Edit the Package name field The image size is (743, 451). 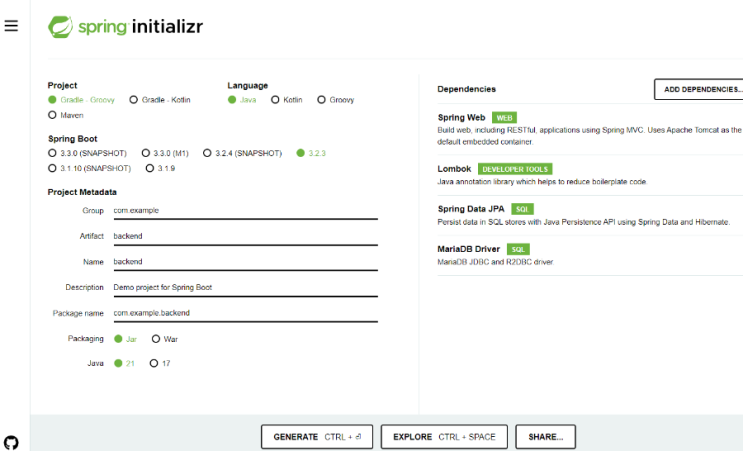(x=245, y=313)
